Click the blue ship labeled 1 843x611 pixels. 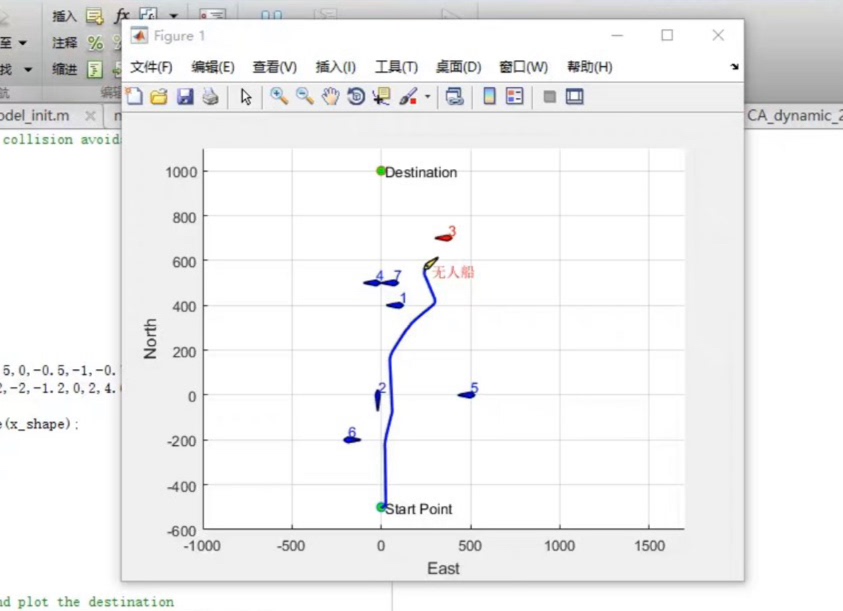click(x=395, y=305)
